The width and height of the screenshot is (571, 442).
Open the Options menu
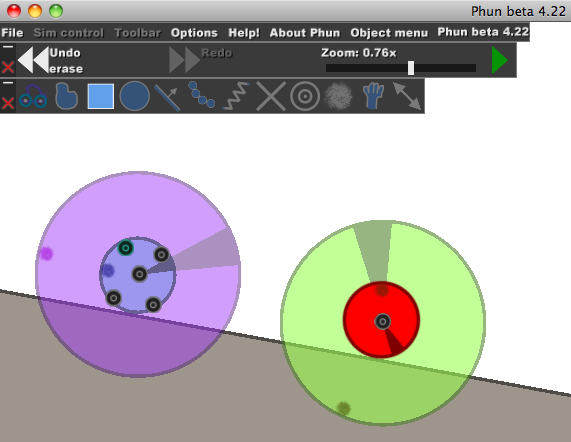pos(194,33)
